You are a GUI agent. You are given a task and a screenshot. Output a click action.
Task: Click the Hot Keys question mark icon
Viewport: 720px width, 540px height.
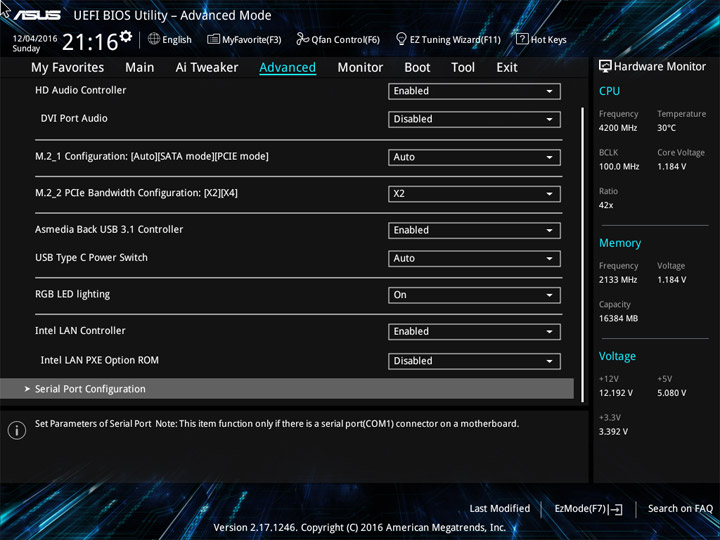pyautogui.click(x=522, y=39)
